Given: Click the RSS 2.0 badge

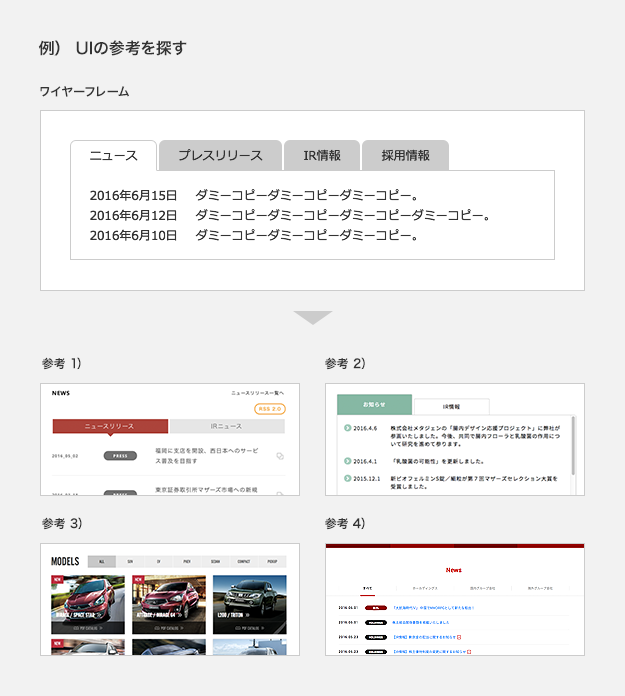Looking at the screenshot, I should pyautogui.click(x=270, y=409).
